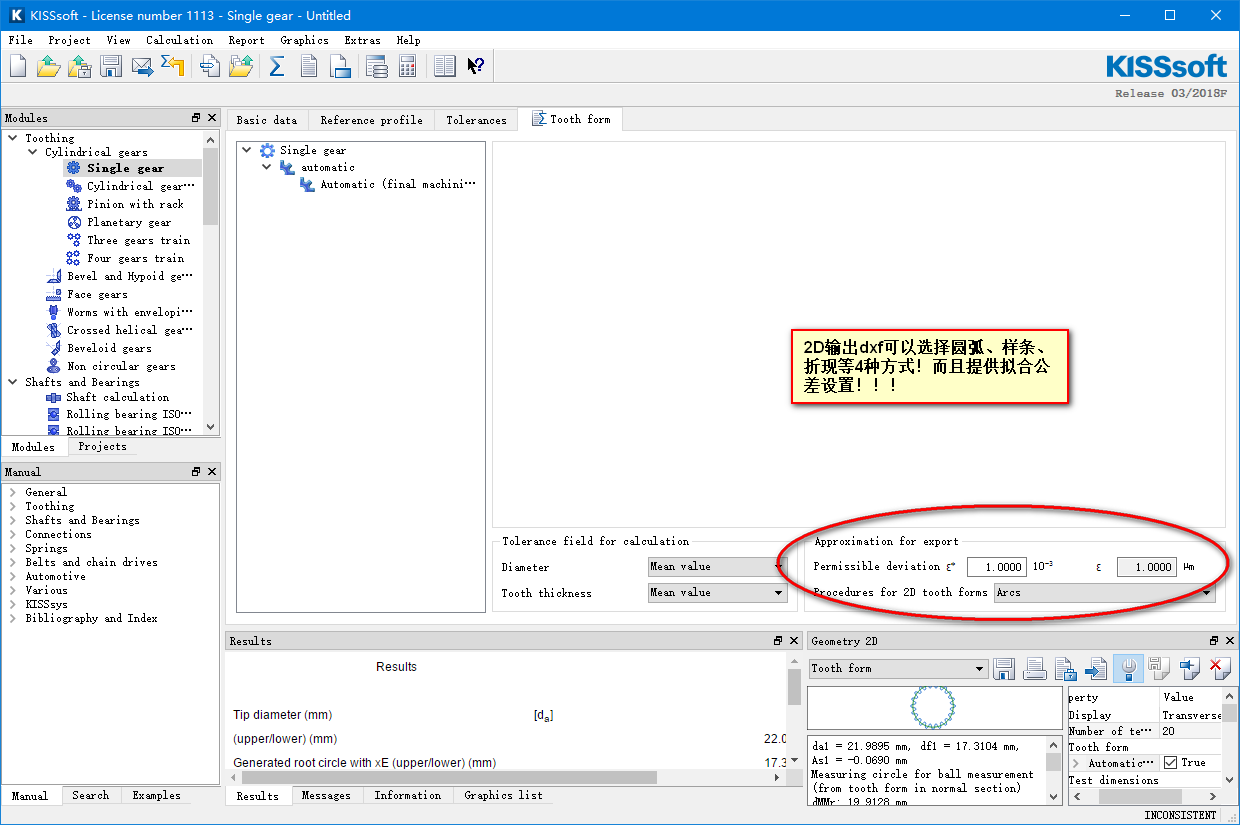Open the File menu
The height and width of the screenshot is (825, 1240).
point(20,40)
